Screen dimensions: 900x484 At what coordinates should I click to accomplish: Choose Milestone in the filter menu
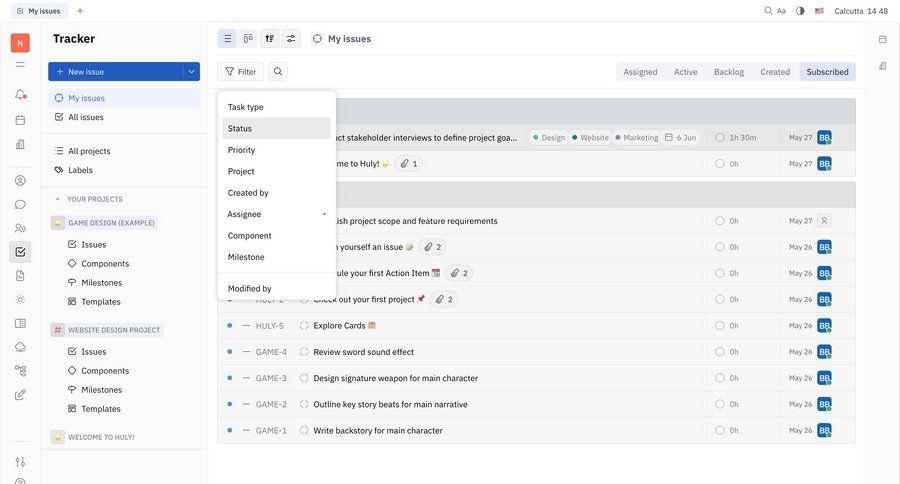tap(277, 257)
